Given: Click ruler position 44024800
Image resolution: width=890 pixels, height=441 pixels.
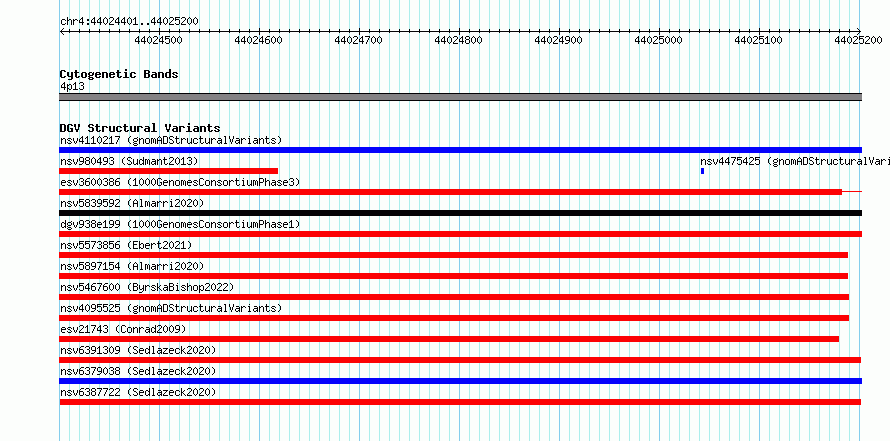Looking at the screenshot, I should click(459, 40).
